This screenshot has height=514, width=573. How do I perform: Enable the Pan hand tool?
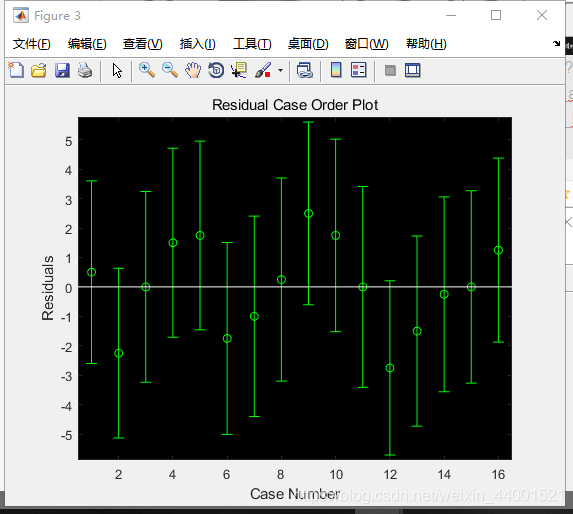(193, 70)
